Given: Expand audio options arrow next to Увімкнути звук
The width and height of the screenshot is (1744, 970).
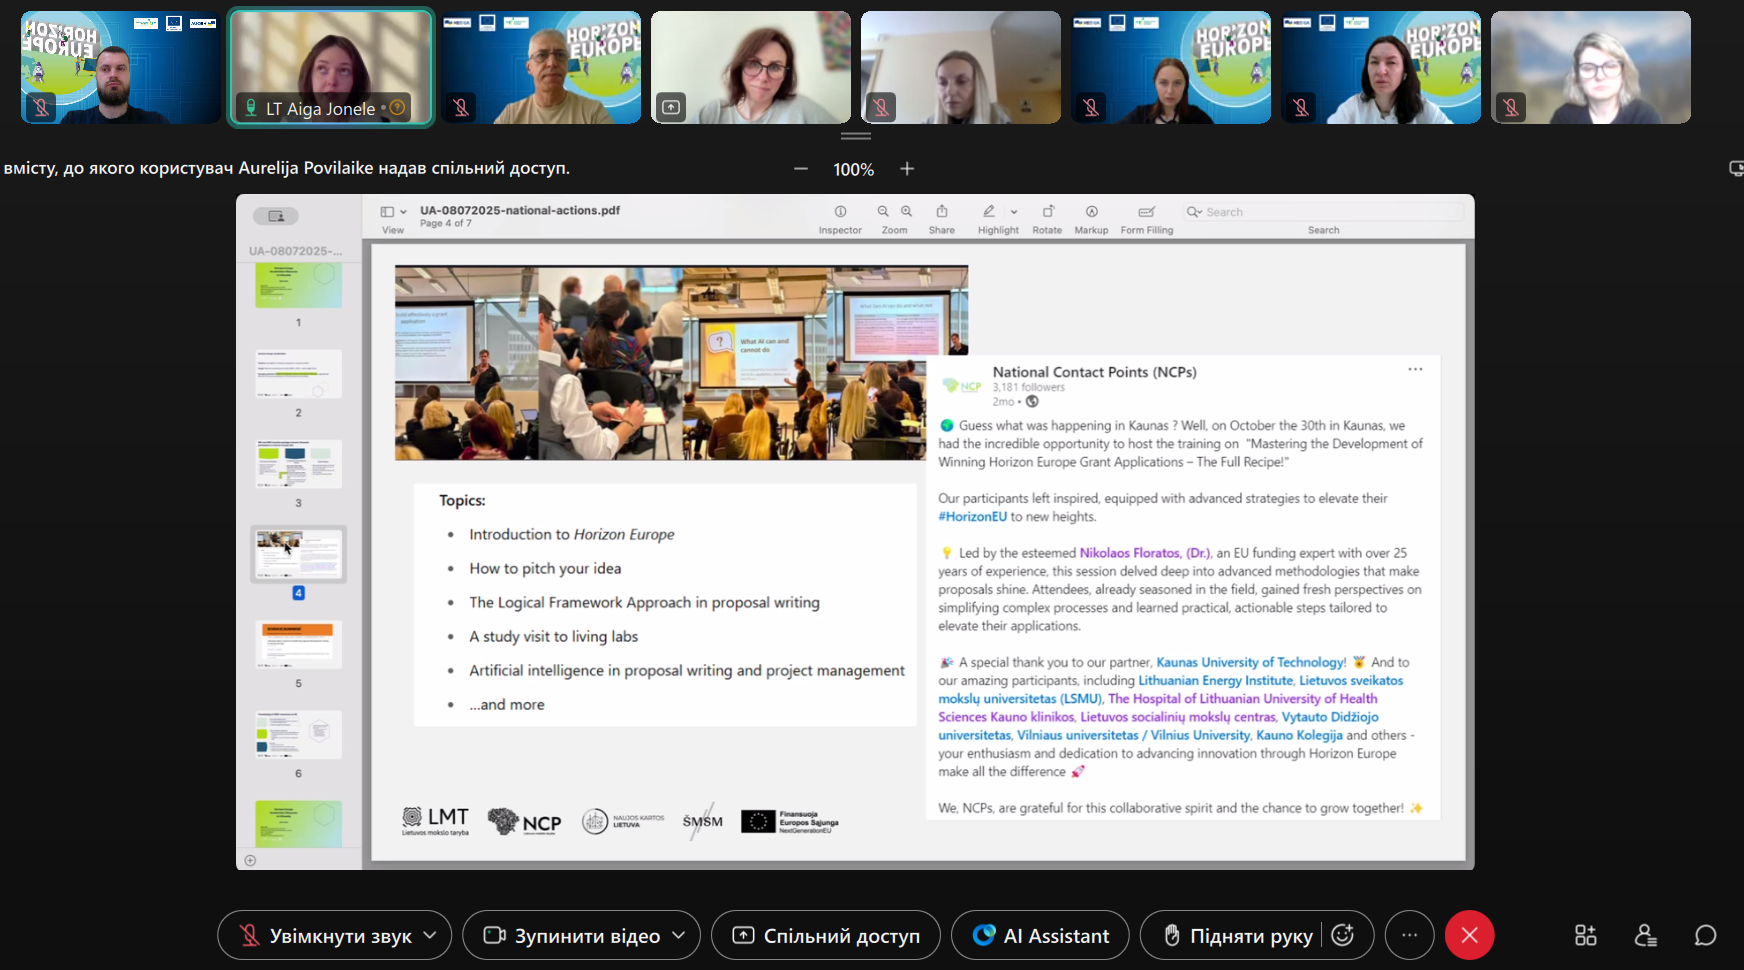Looking at the screenshot, I should tap(431, 935).
